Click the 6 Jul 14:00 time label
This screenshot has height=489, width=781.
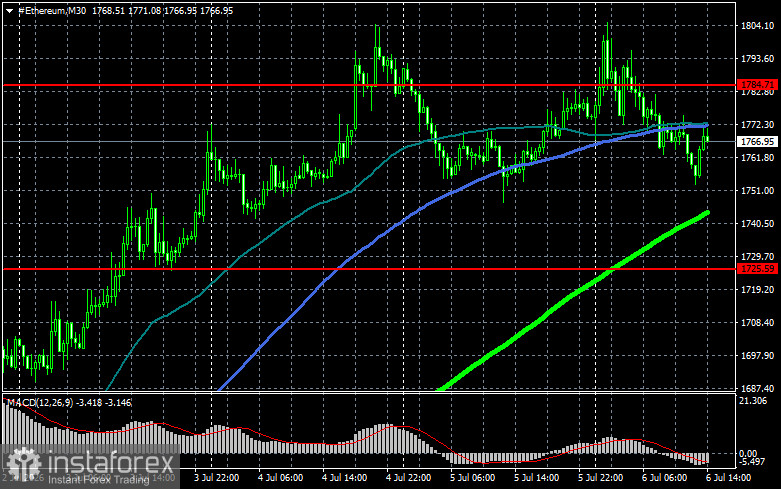click(728, 478)
